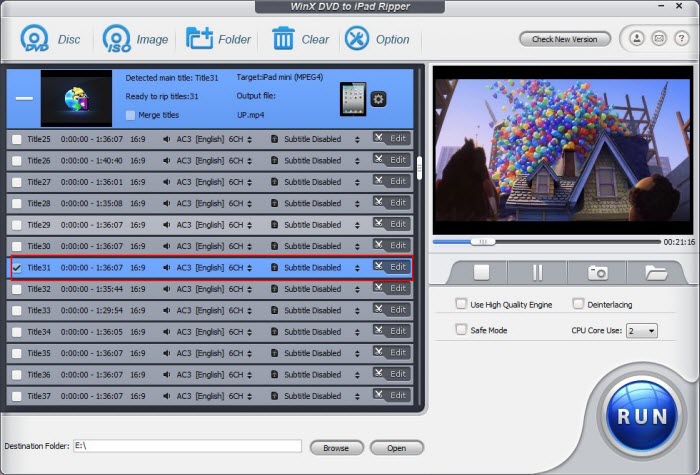Enable Safe Mode

(x=461, y=329)
